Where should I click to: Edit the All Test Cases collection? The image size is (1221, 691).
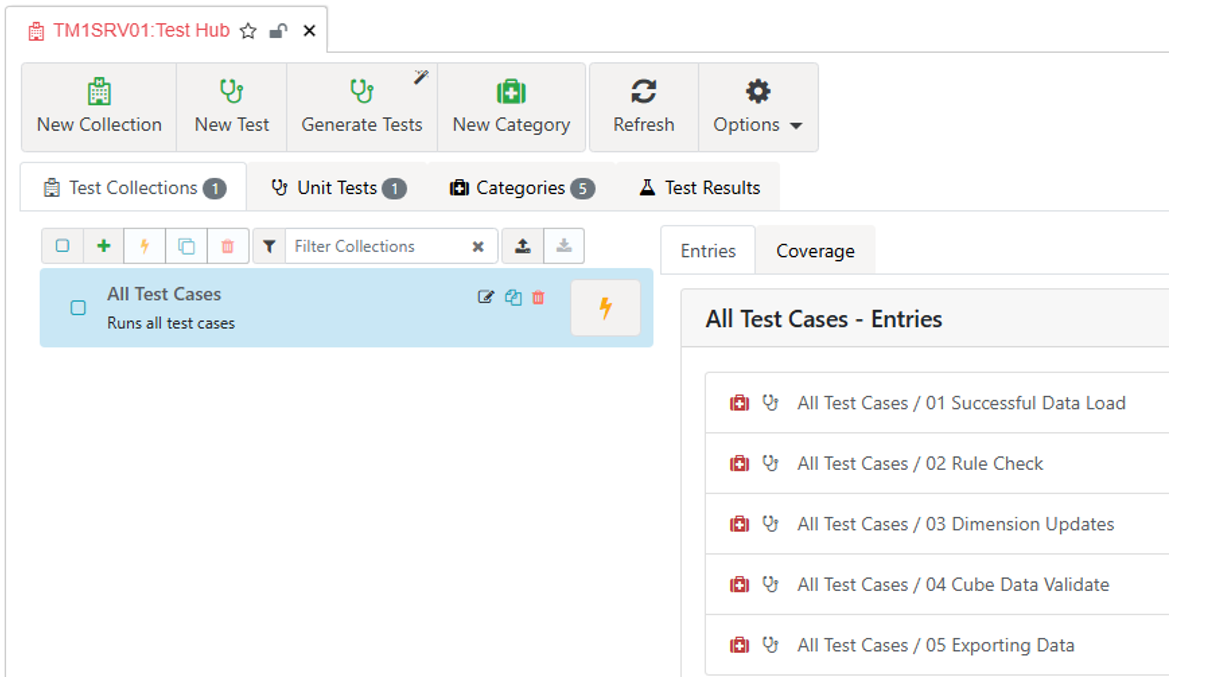[x=486, y=297]
